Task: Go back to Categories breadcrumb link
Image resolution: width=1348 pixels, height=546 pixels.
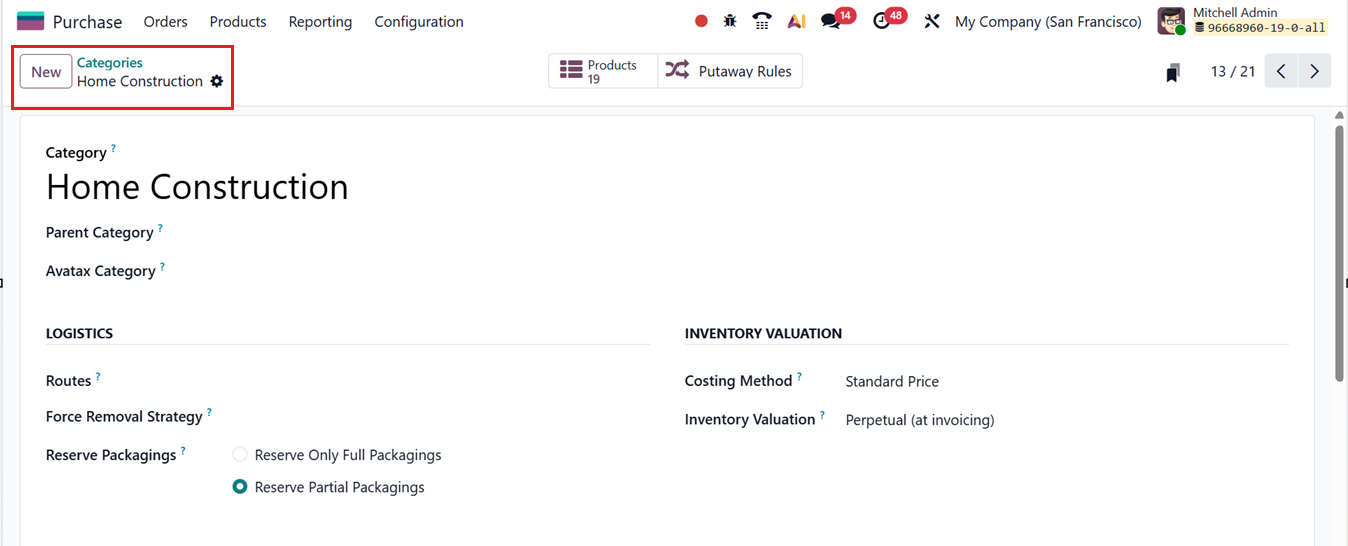Action: (110, 63)
